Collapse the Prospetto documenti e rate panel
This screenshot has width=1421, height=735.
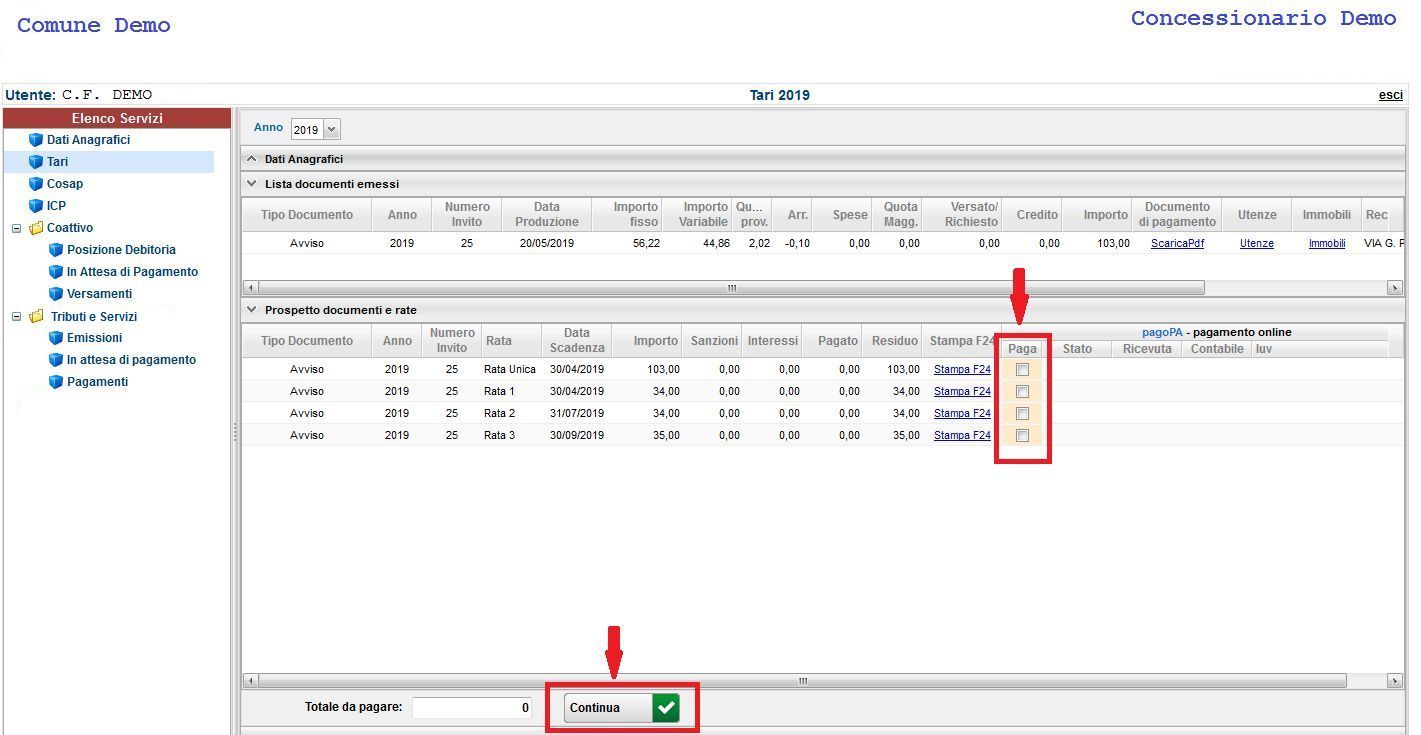tap(252, 310)
